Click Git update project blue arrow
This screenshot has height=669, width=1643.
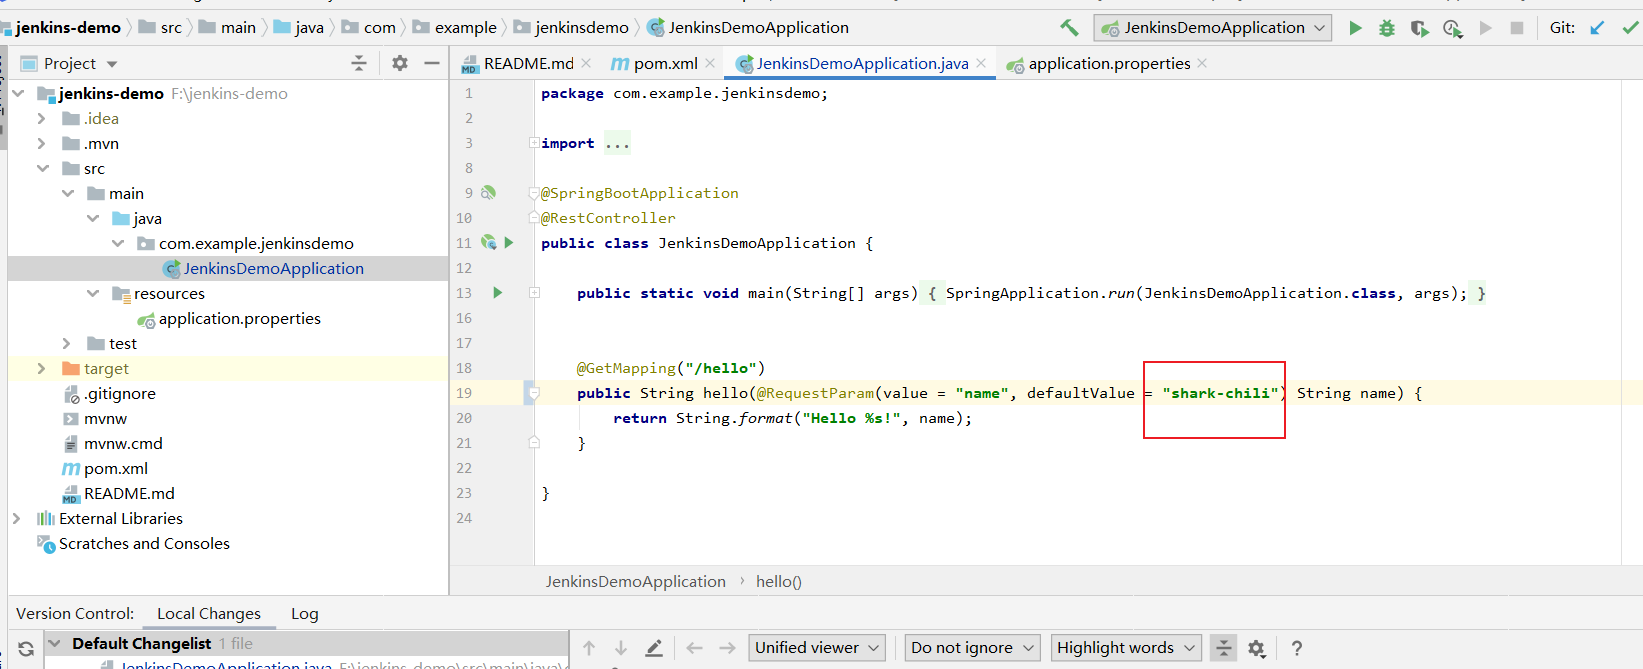[x=1597, y=28]
